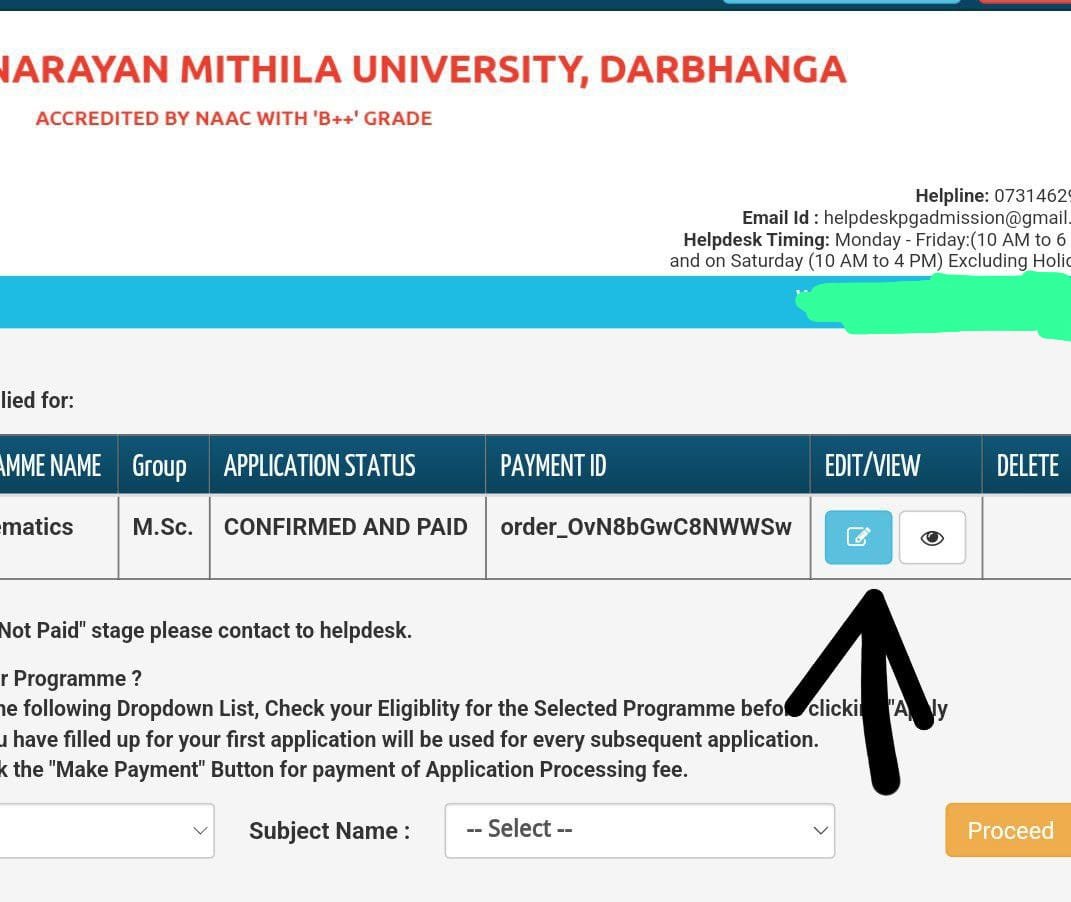
Task: Expand the programme dropdown left of Subject Name
Action: pos(107,830)
